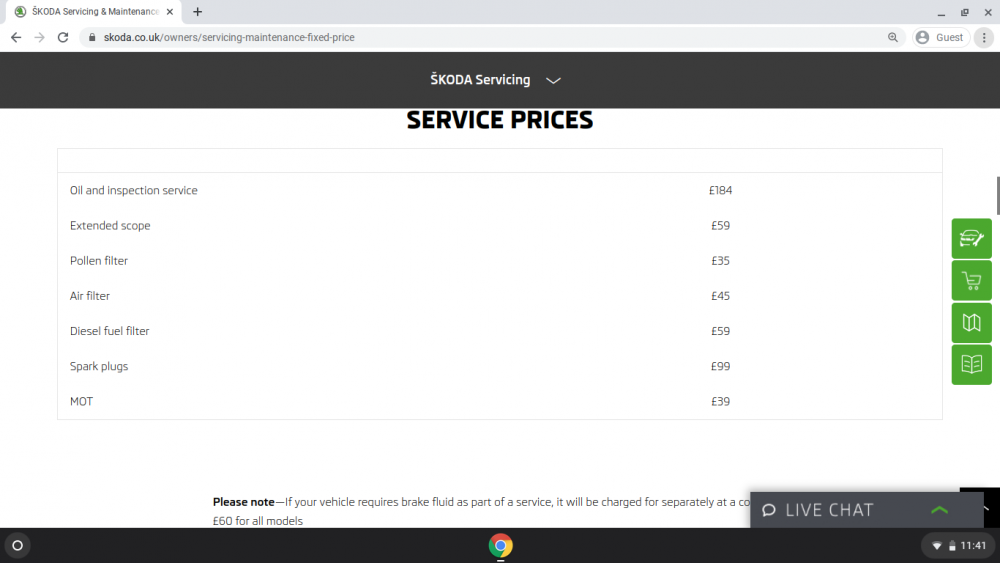This screenshot has height=563, width=1000.
Task: Check the battery icon in system tray
Action: coord(952,546)
